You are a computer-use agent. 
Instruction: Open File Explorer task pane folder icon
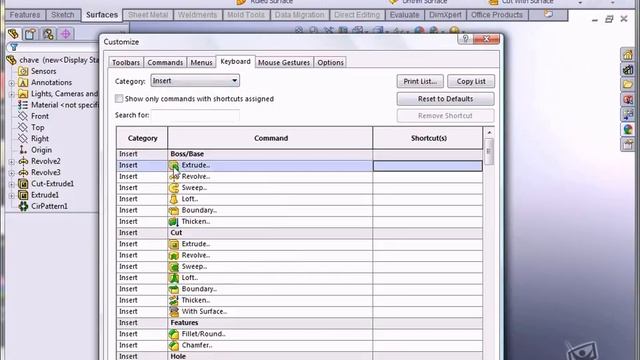[x=628, y=84]
